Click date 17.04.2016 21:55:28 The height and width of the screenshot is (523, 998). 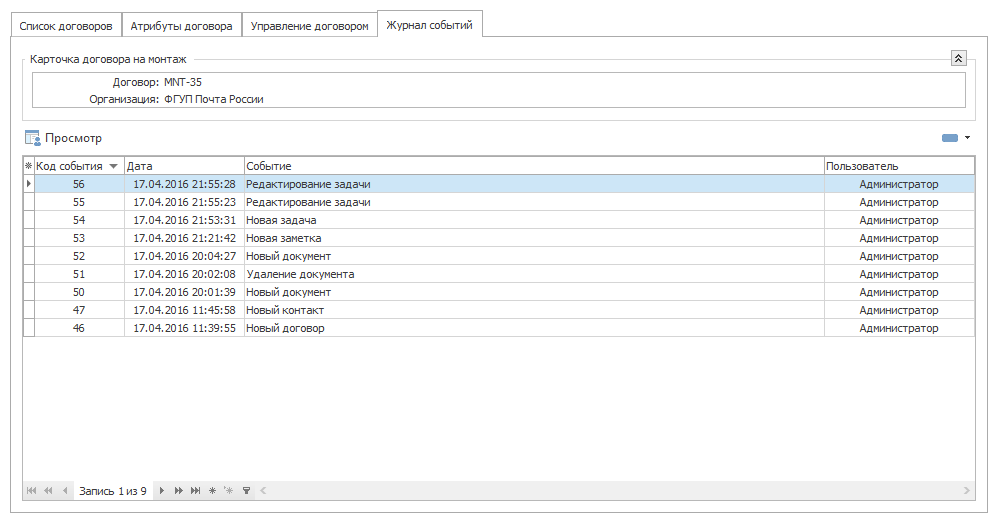click(x=184, y=184)
